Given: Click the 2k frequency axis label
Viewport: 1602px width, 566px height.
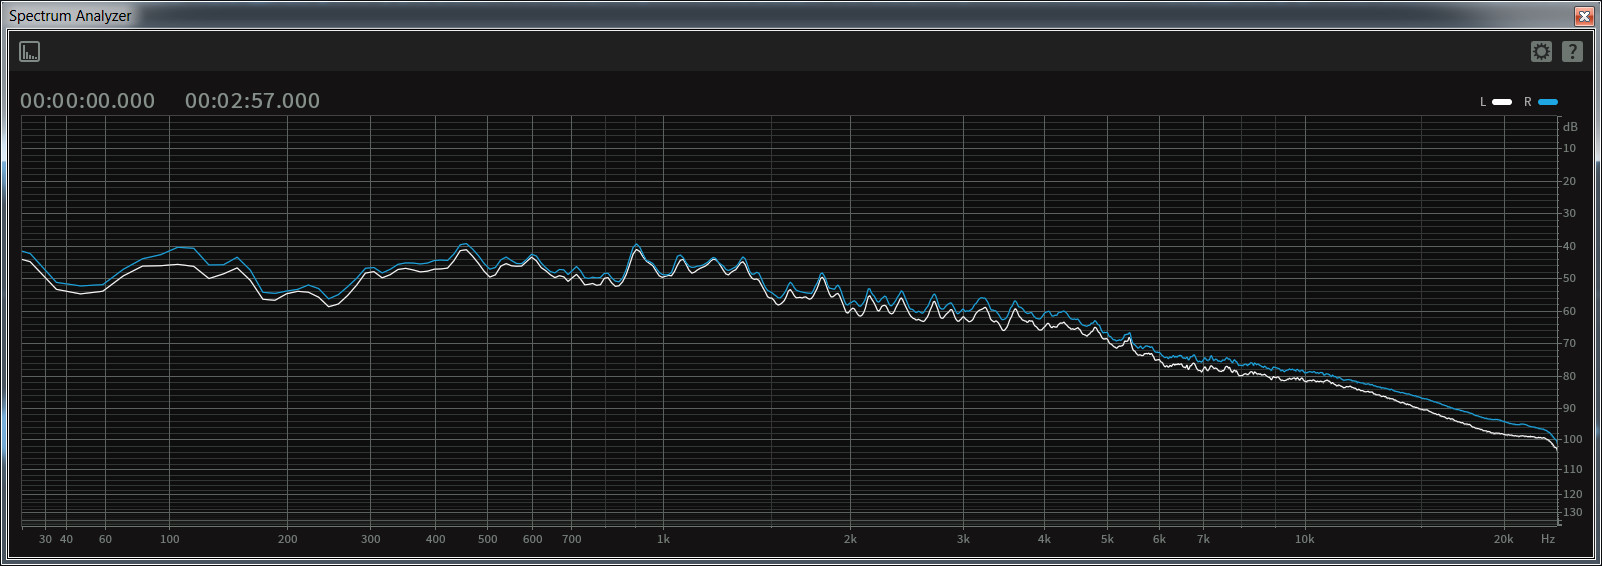Looking at the screenshot, I should [x=850, y=539].
